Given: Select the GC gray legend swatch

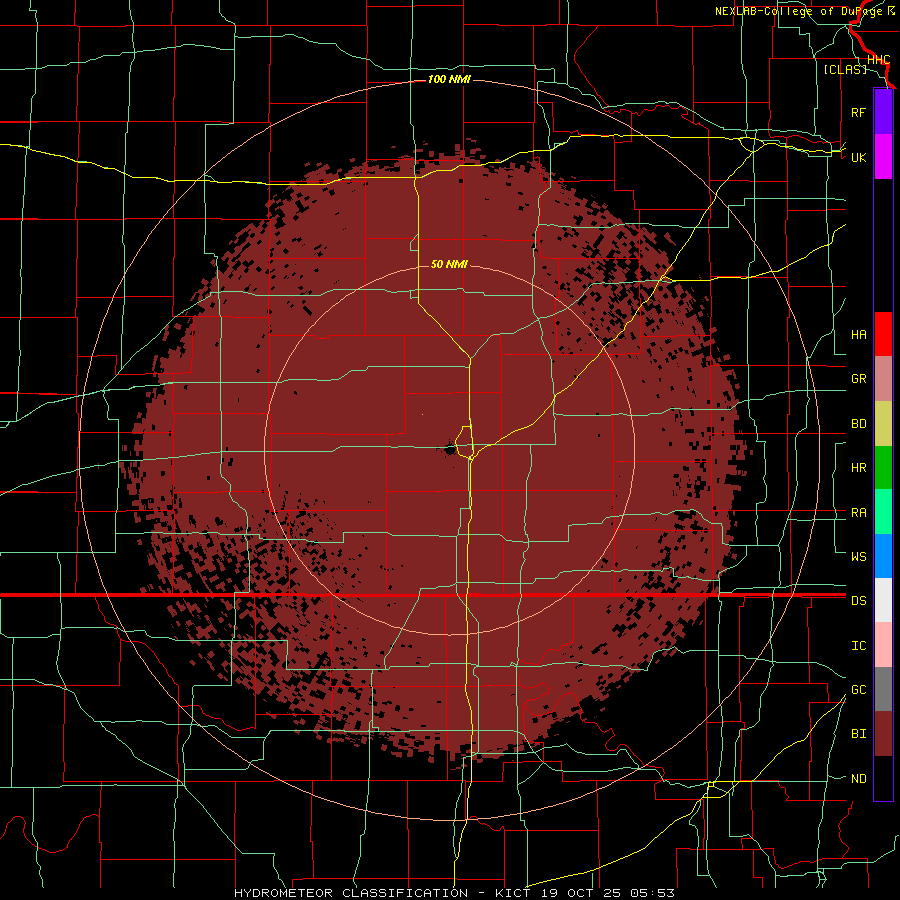Looking at the screenshot, I should pos(883,689).
